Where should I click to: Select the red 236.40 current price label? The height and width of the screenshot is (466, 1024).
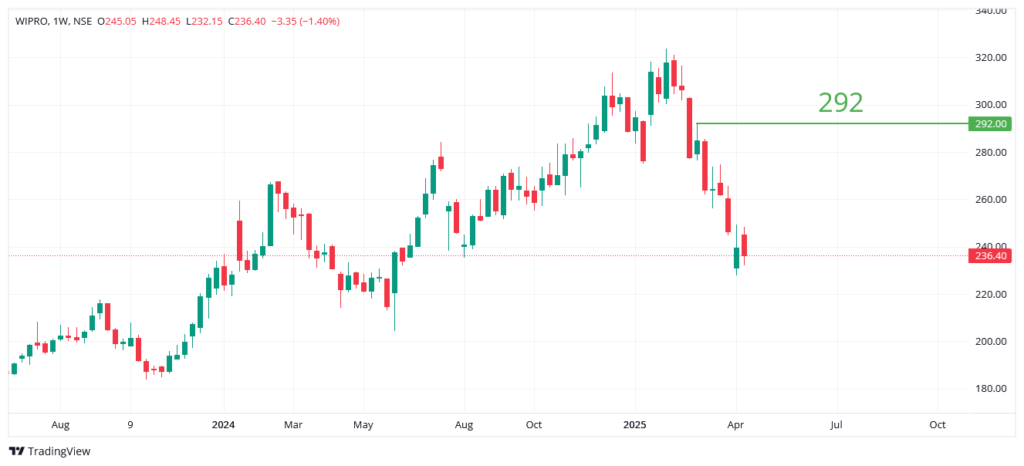(x=990, y=256)
